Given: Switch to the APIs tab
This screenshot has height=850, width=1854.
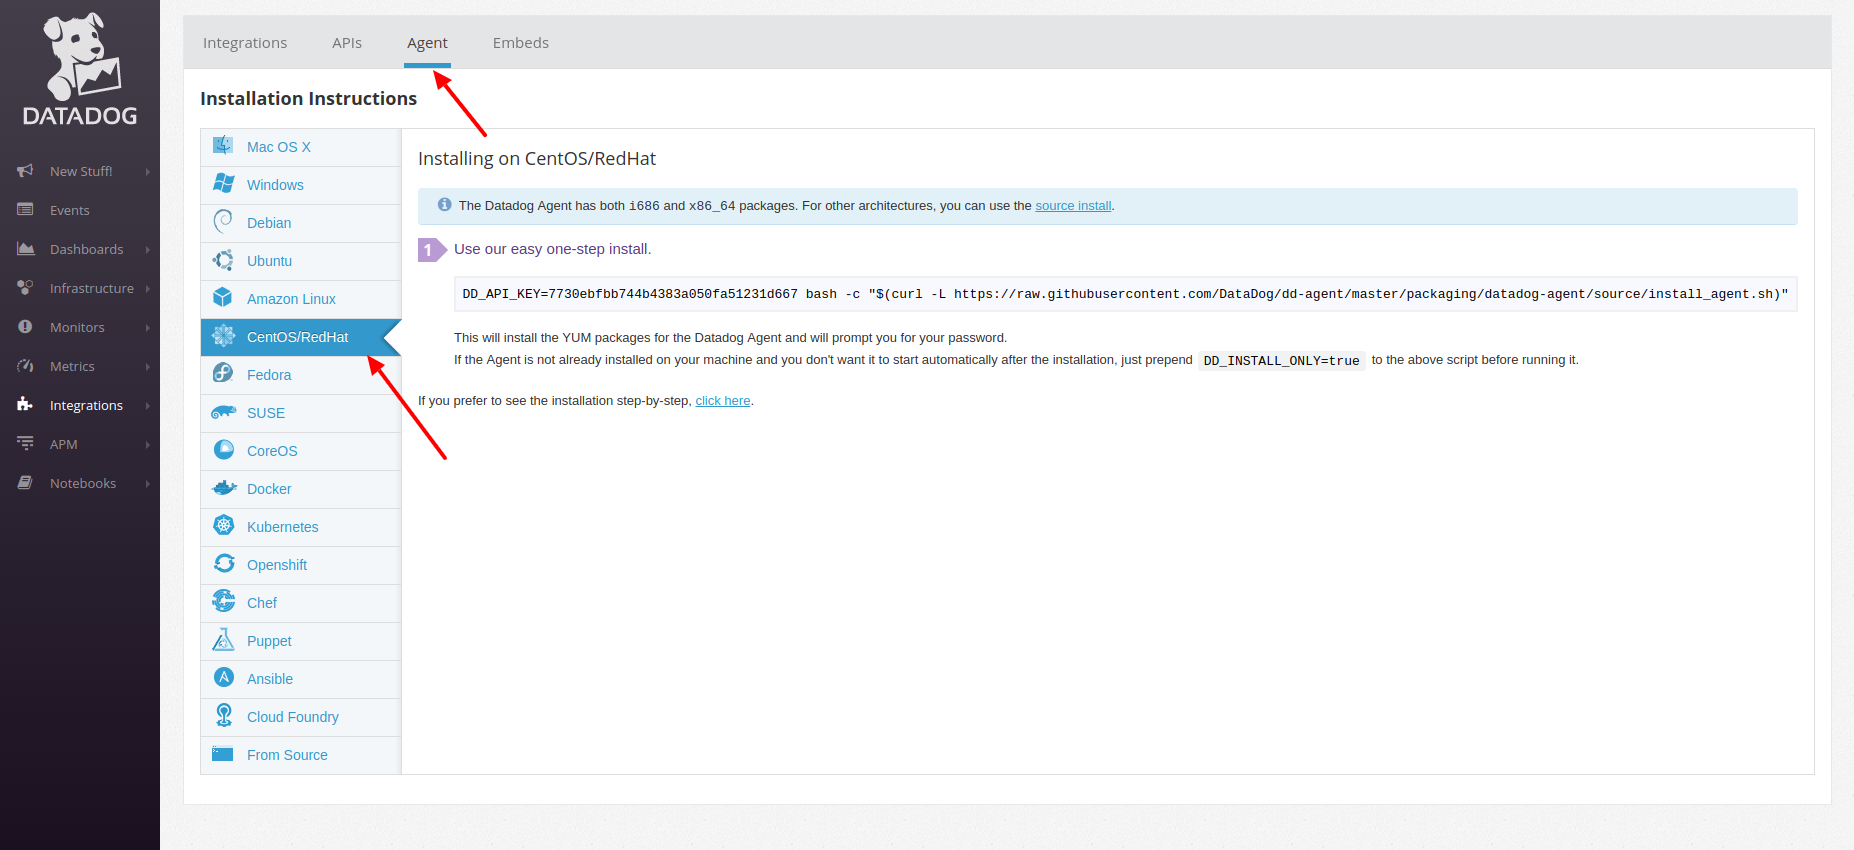Looking at the screenshot, I should (x=347, y=43).
